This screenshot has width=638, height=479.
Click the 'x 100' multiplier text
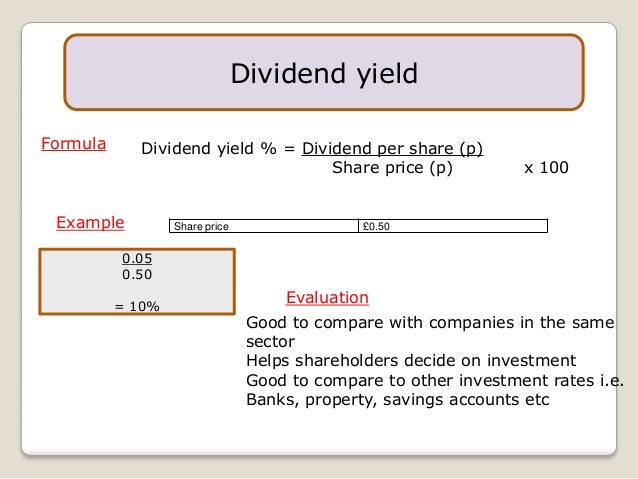546,168
